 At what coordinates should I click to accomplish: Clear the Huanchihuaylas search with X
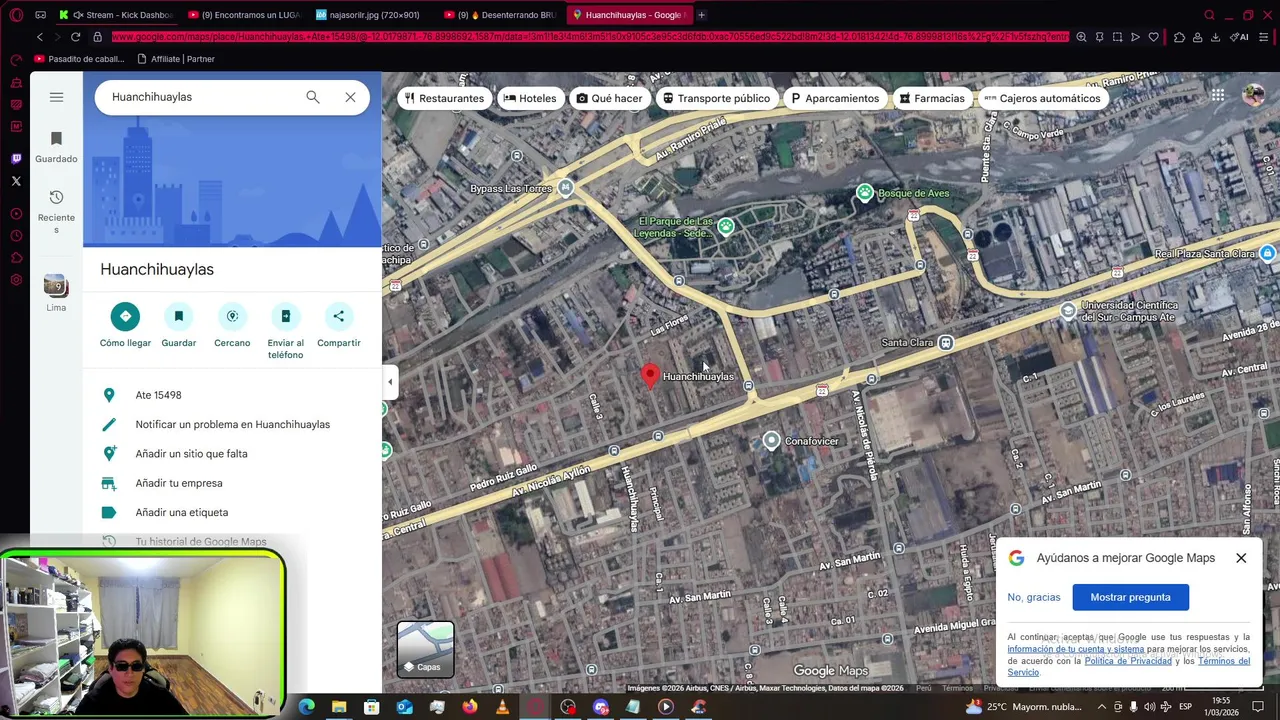point(350,97)
